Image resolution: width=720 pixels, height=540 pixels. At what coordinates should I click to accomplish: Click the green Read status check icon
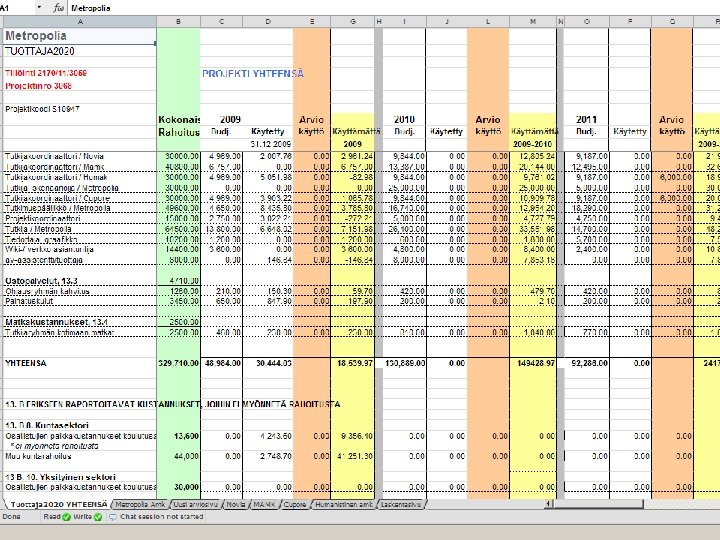(66, 517)
